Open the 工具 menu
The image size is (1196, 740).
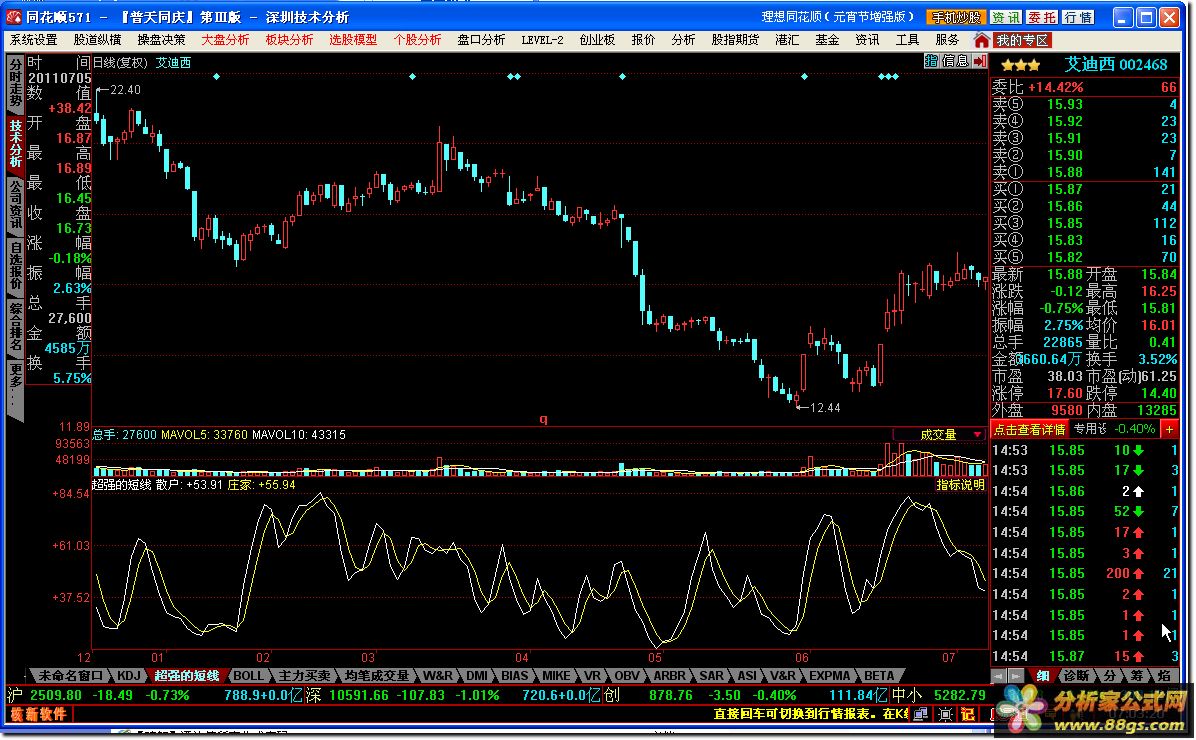click(907, 40)
